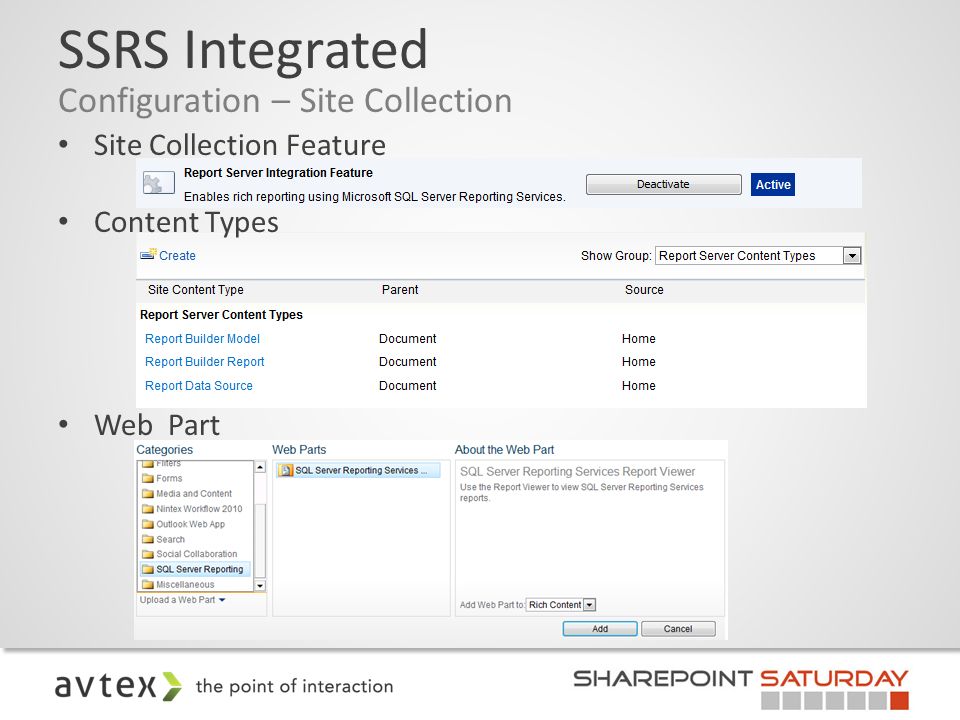The height and width of the screenshot is (720, 960).
Task: Select the Search category
Action: (x=170, y=539)
